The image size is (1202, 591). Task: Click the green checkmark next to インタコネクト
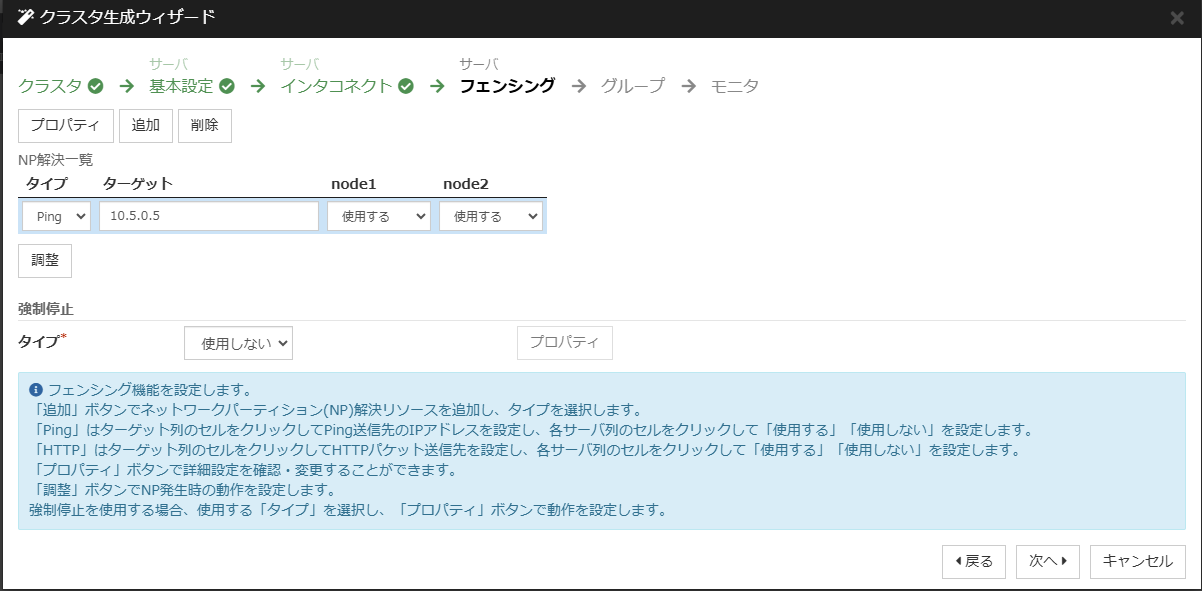(406, 86)
